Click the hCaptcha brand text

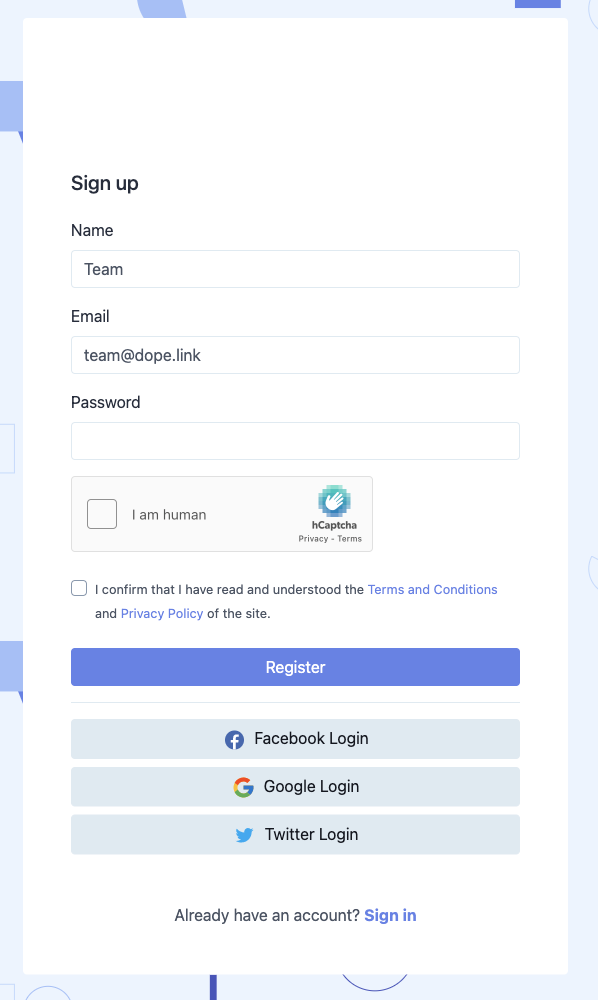(334, 526)
